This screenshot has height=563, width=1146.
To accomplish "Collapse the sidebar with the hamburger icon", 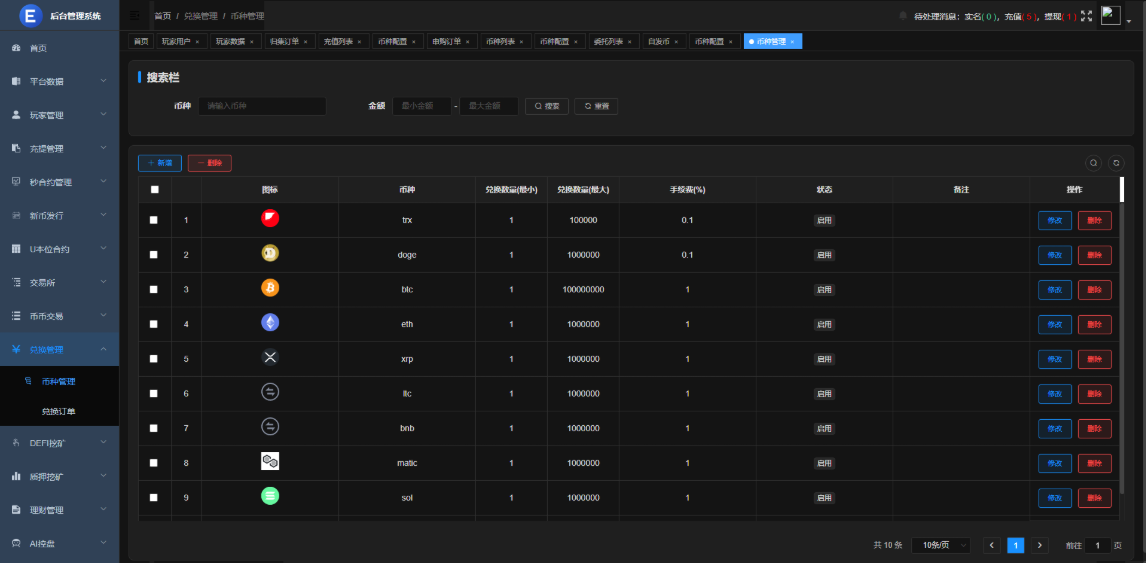I will (x=135, y=16).
